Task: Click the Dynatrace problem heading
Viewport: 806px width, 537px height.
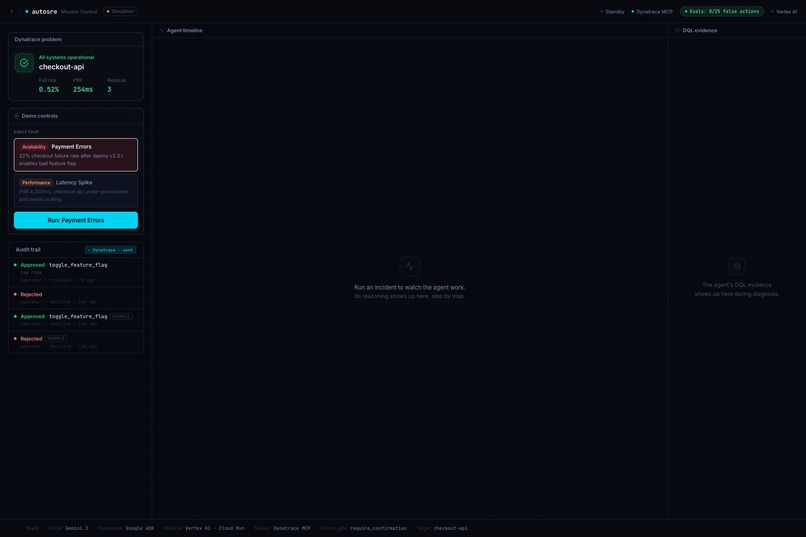Action: [x=38, y=40]
